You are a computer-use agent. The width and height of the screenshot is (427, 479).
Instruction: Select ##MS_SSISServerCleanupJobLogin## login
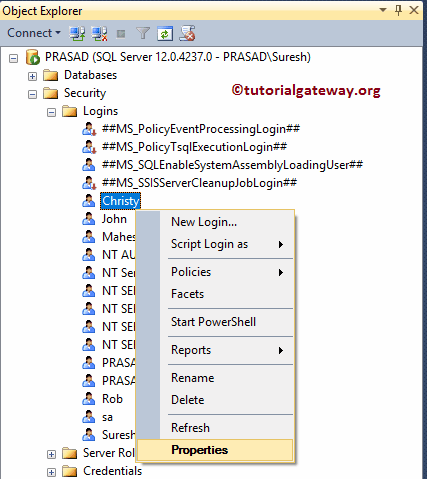199,183
